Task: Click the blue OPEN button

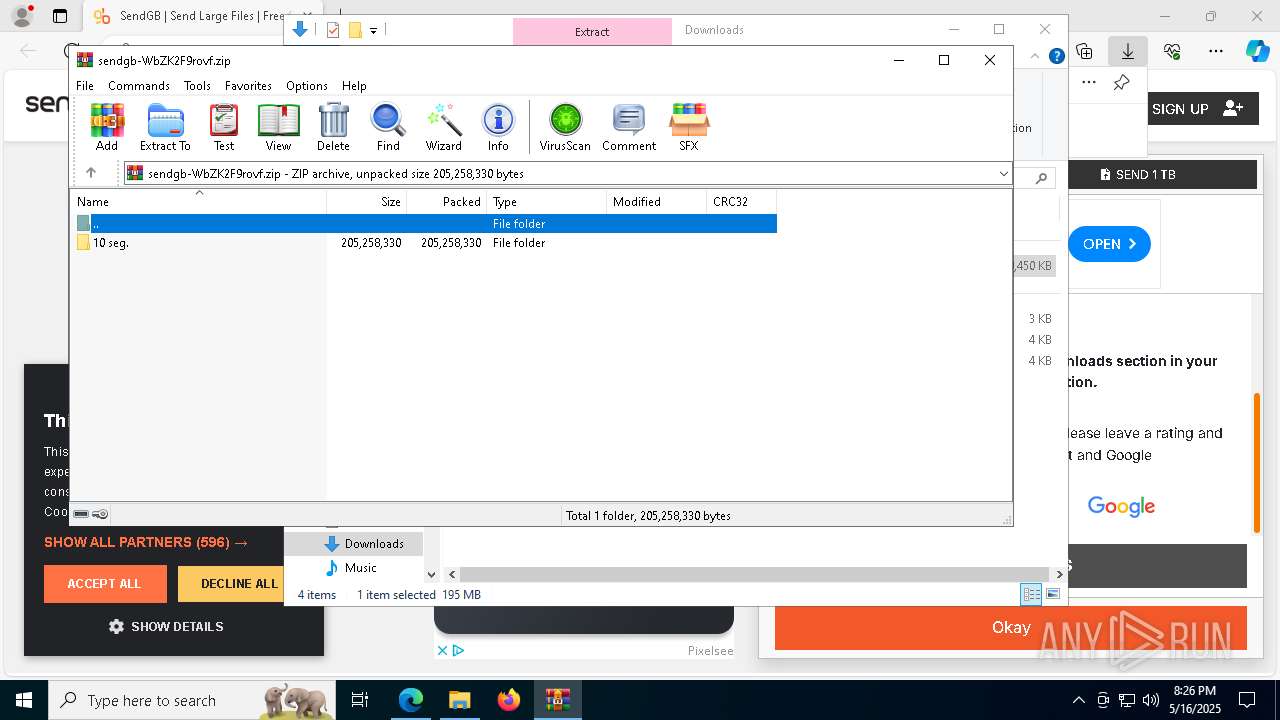Action: [1109, 244]
